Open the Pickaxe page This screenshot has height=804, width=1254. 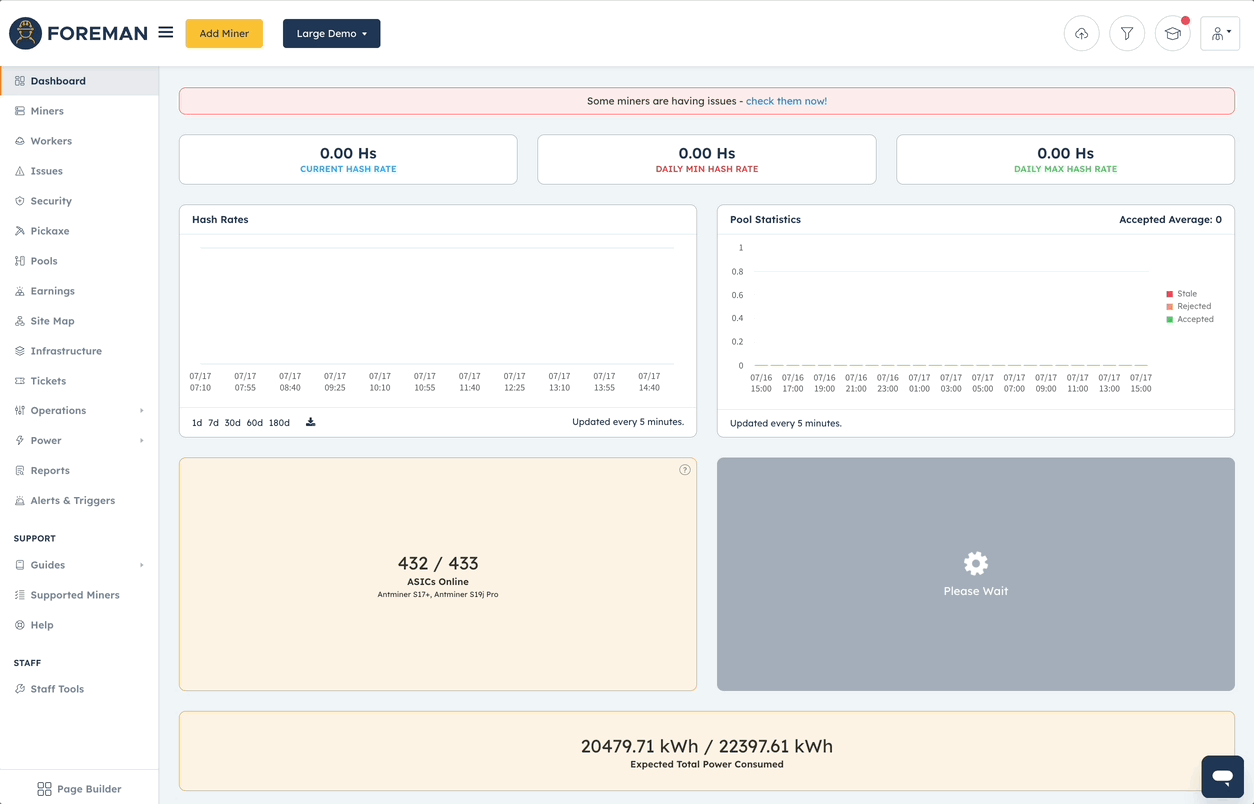(50, 231)
